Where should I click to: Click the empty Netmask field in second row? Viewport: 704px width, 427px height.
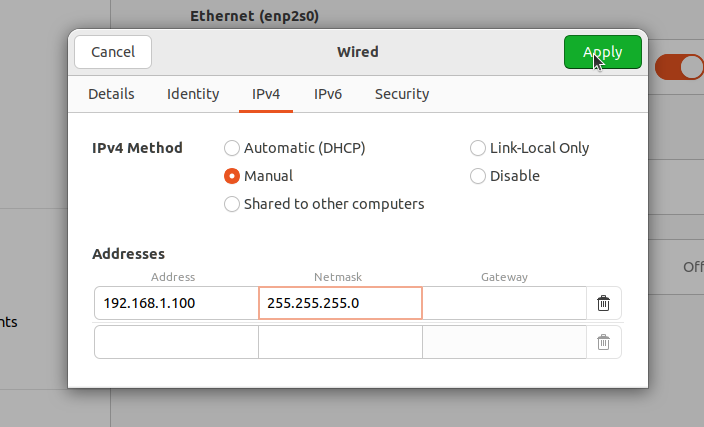pos(340,342)
